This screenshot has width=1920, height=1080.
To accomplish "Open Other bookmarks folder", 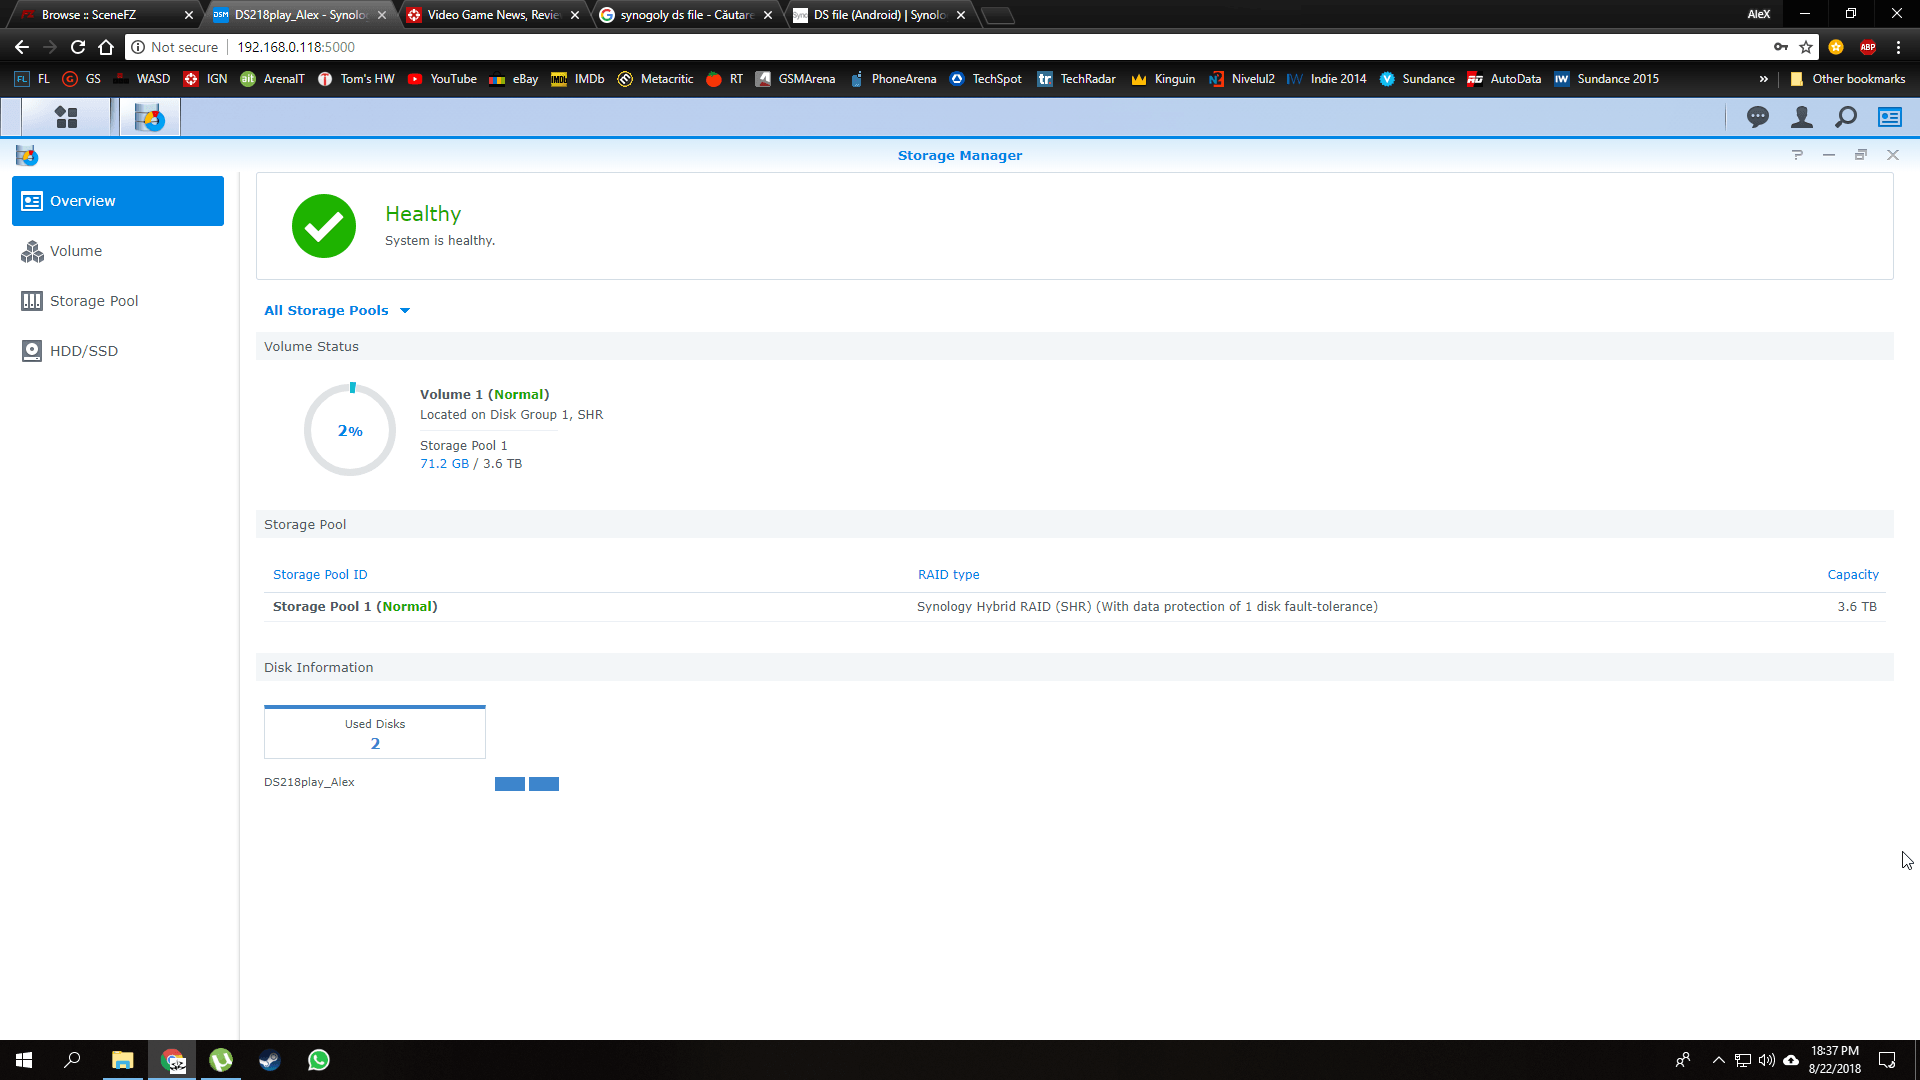I will pyautogui.click(x=1847, y=79).
